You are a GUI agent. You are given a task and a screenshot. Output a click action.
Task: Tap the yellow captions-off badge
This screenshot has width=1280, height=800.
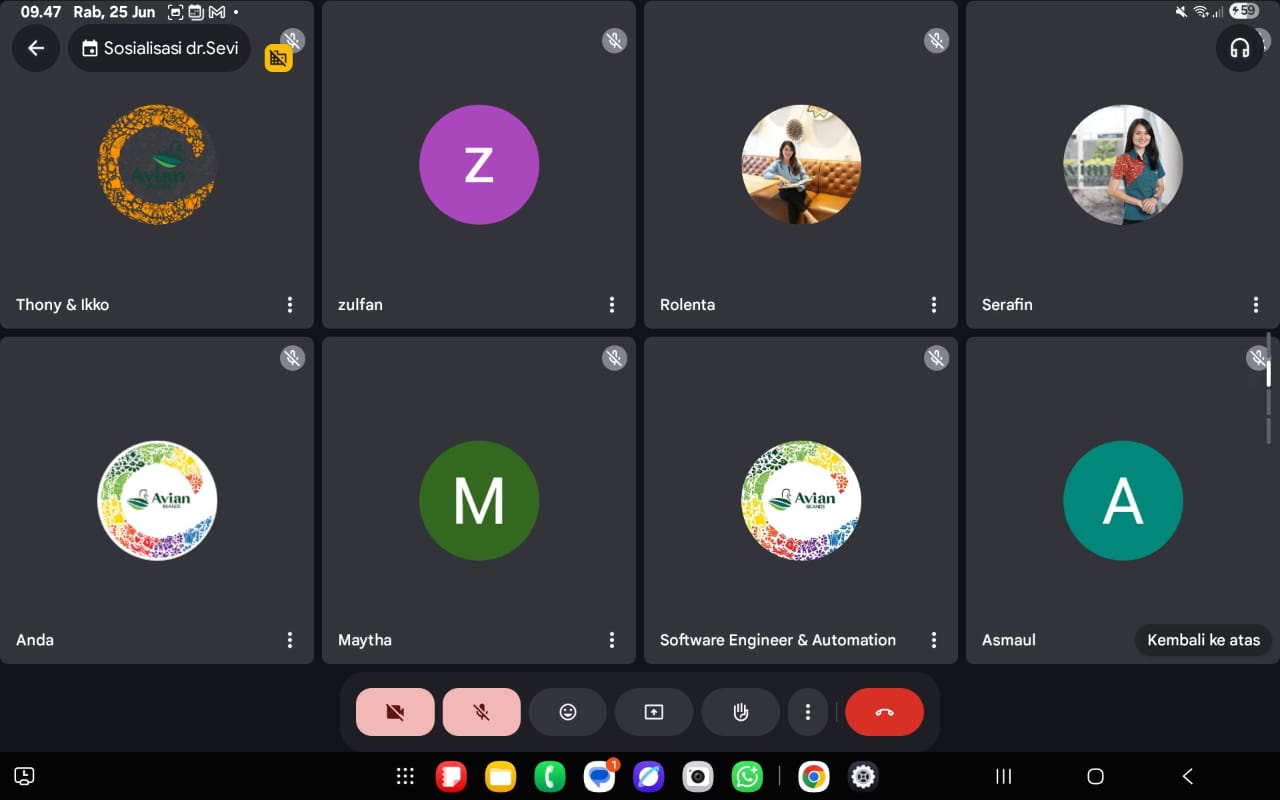(278, 58)
